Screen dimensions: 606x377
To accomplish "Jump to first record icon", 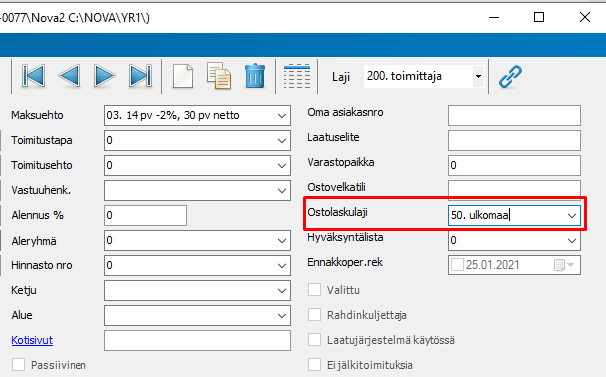I will point(34,76).
